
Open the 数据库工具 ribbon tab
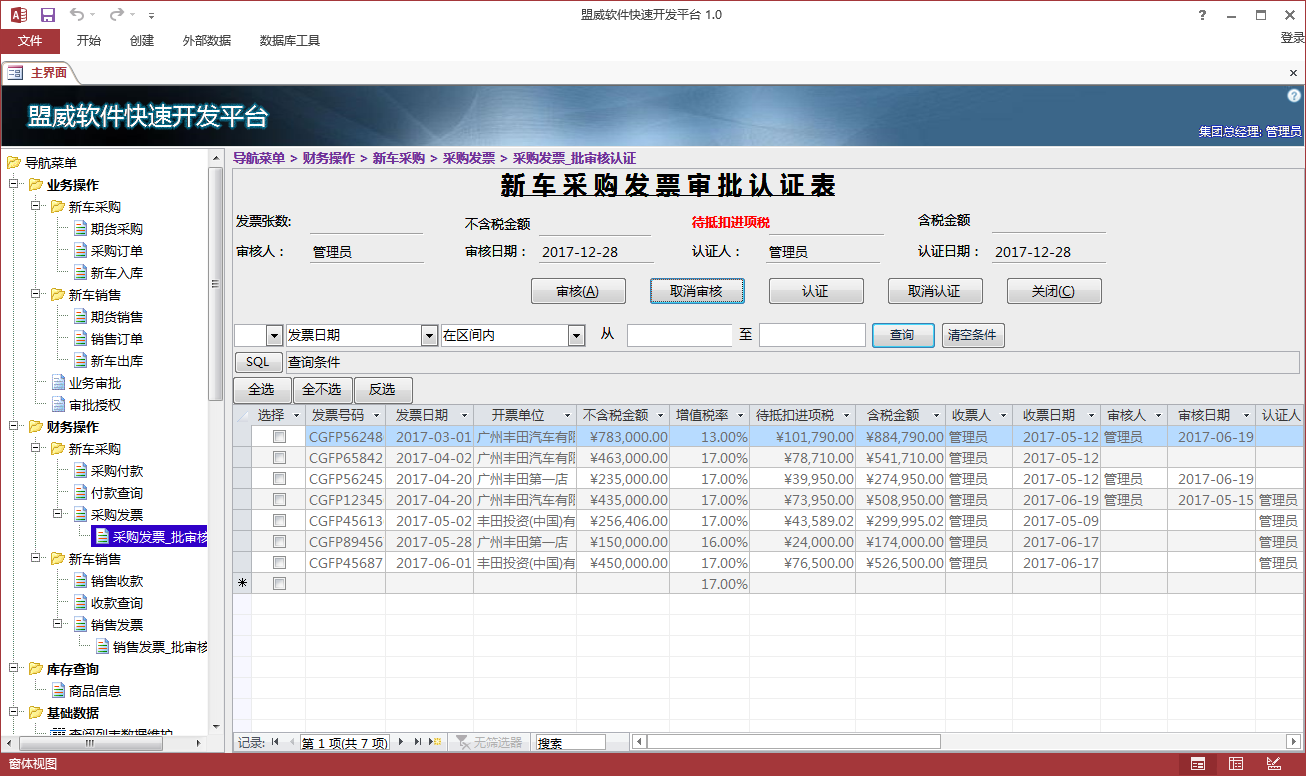tap(290, 41)
